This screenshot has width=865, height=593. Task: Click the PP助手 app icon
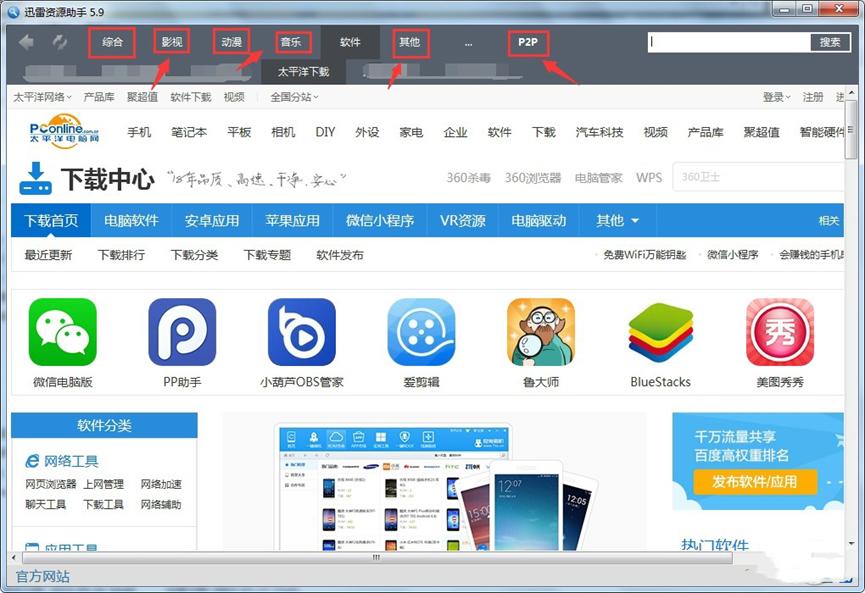[x=183, y=335]
